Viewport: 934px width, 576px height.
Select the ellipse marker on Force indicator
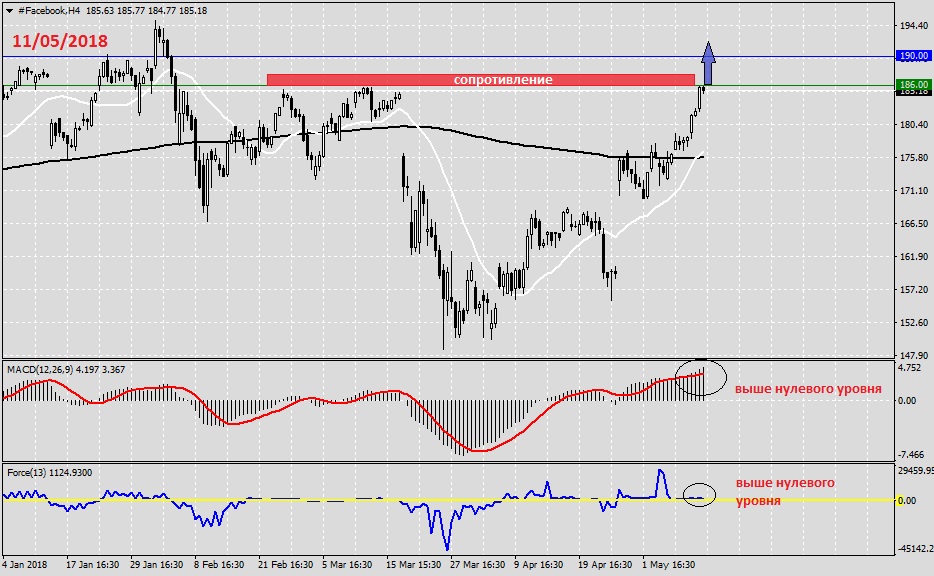pos(699,494)
